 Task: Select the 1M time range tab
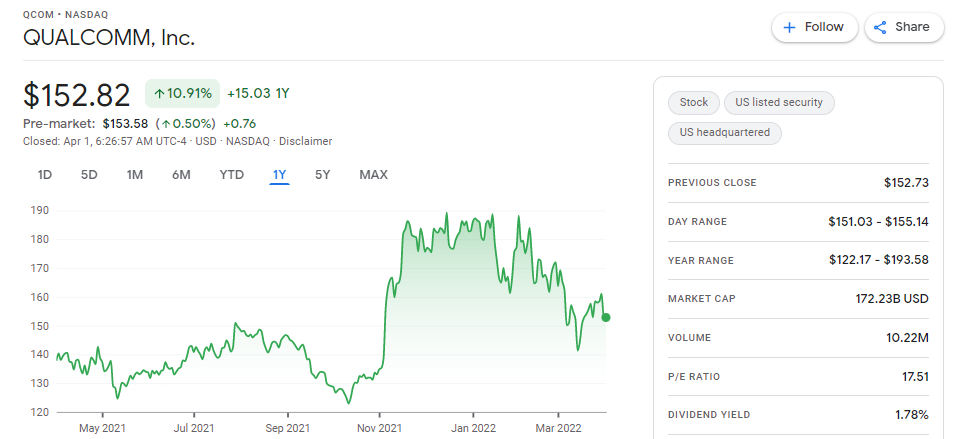point(135,175)
